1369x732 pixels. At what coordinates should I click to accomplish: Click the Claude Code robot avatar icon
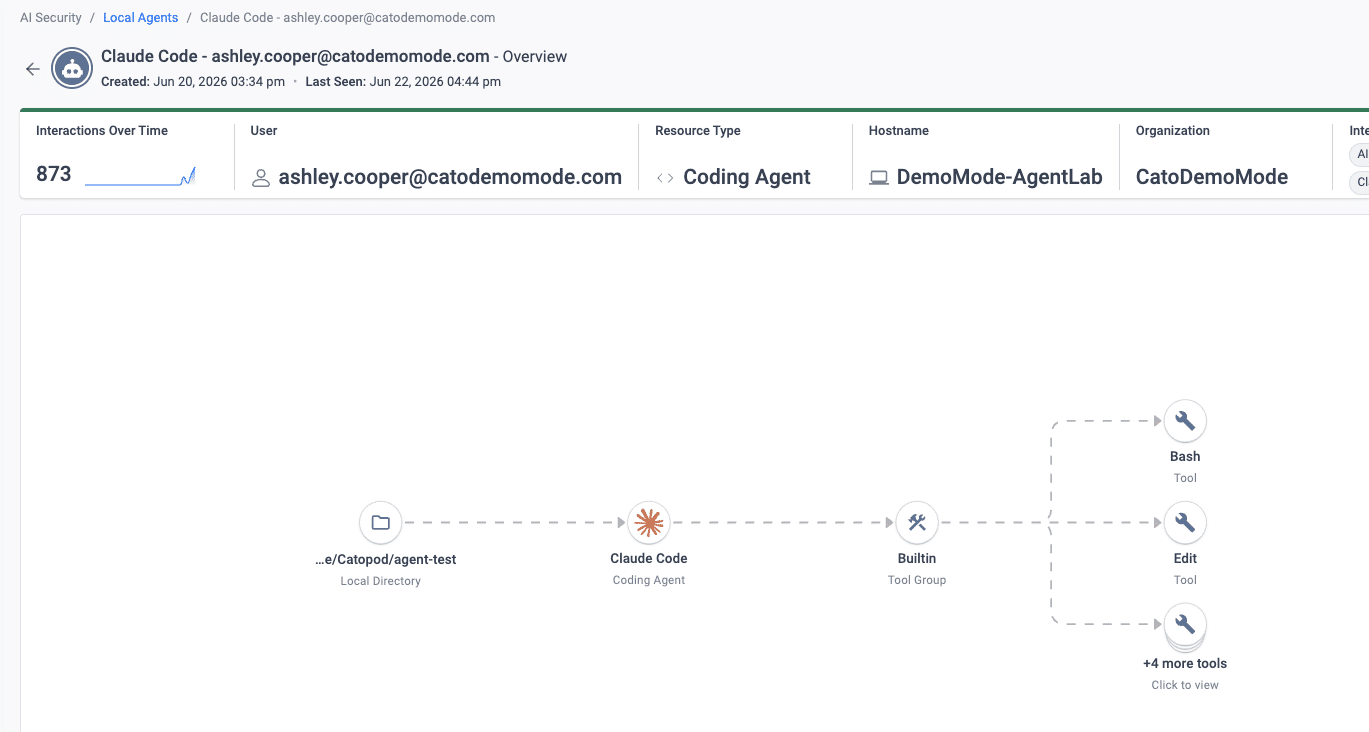(71, 68)
